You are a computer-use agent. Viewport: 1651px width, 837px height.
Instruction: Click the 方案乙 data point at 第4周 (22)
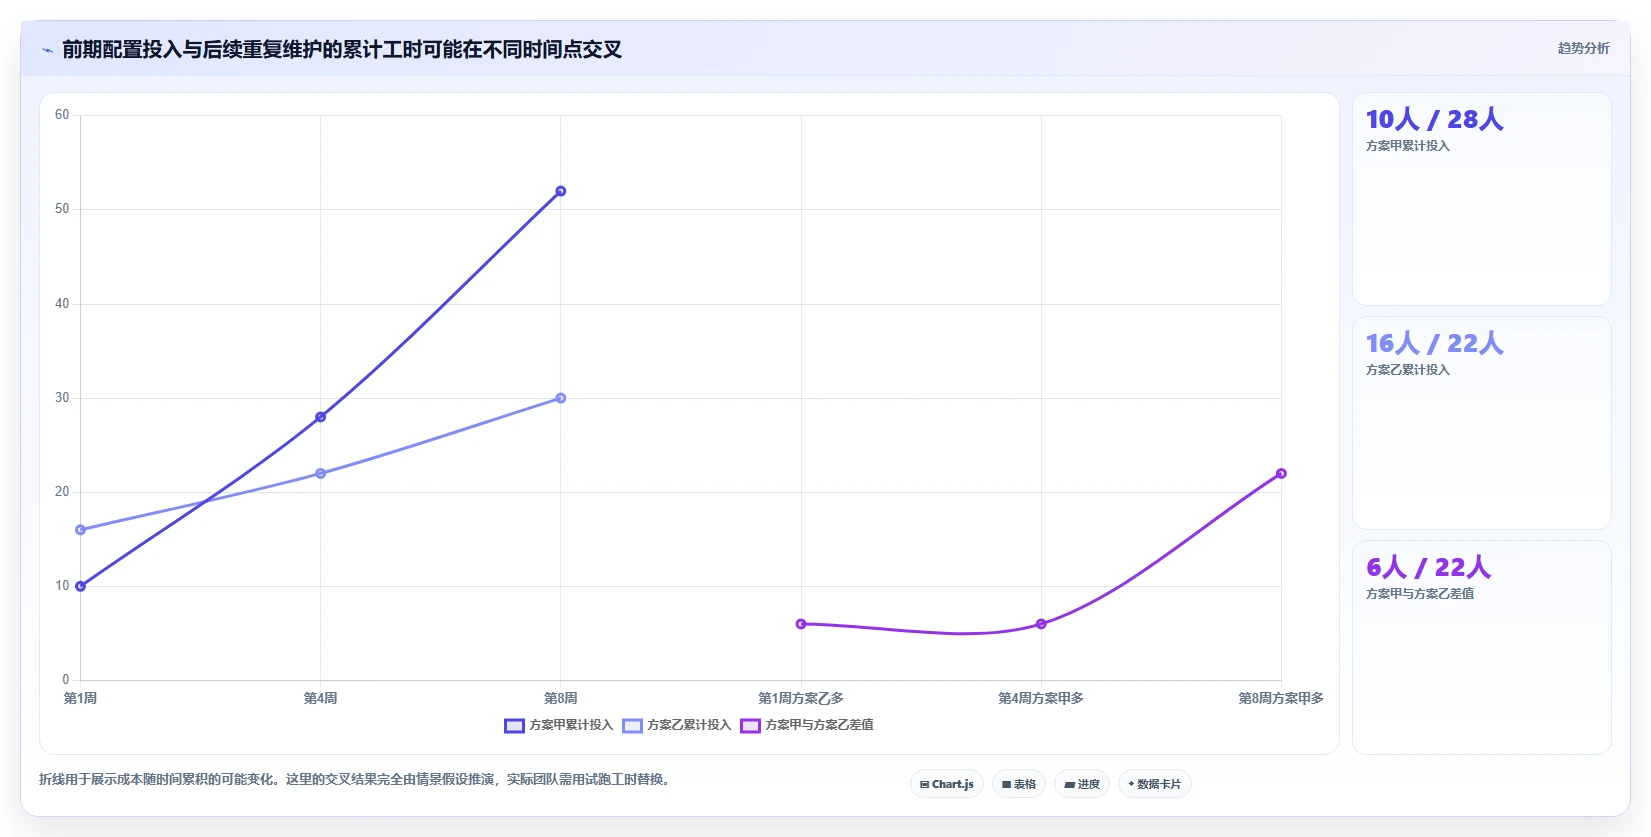tap(321, 473)
